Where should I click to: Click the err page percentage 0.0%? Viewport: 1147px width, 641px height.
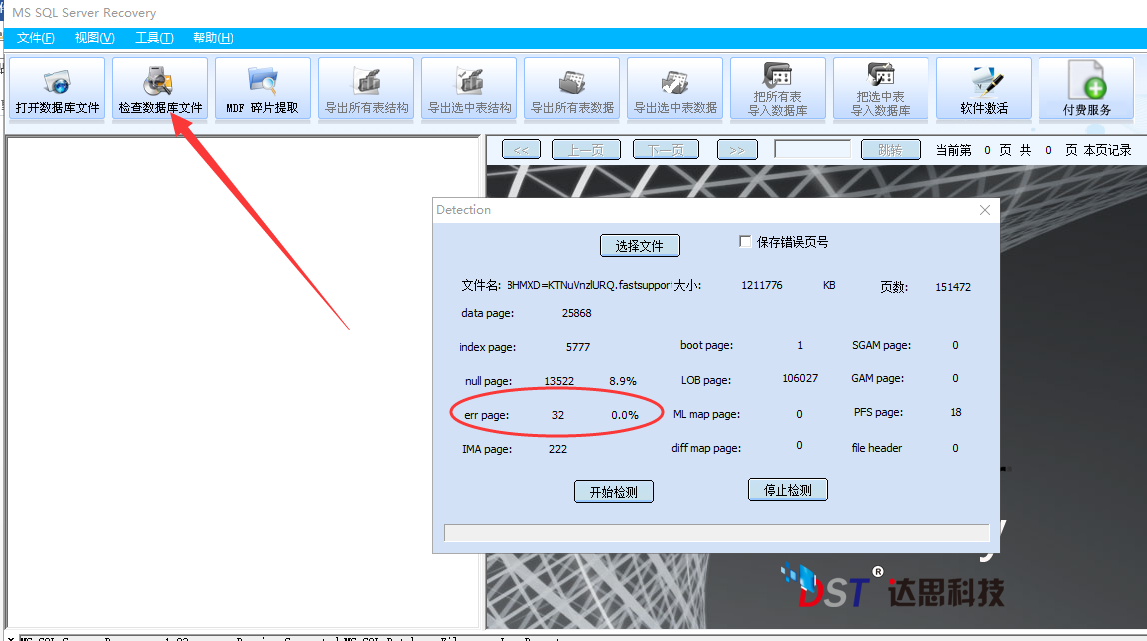click(x=625, y=415)
